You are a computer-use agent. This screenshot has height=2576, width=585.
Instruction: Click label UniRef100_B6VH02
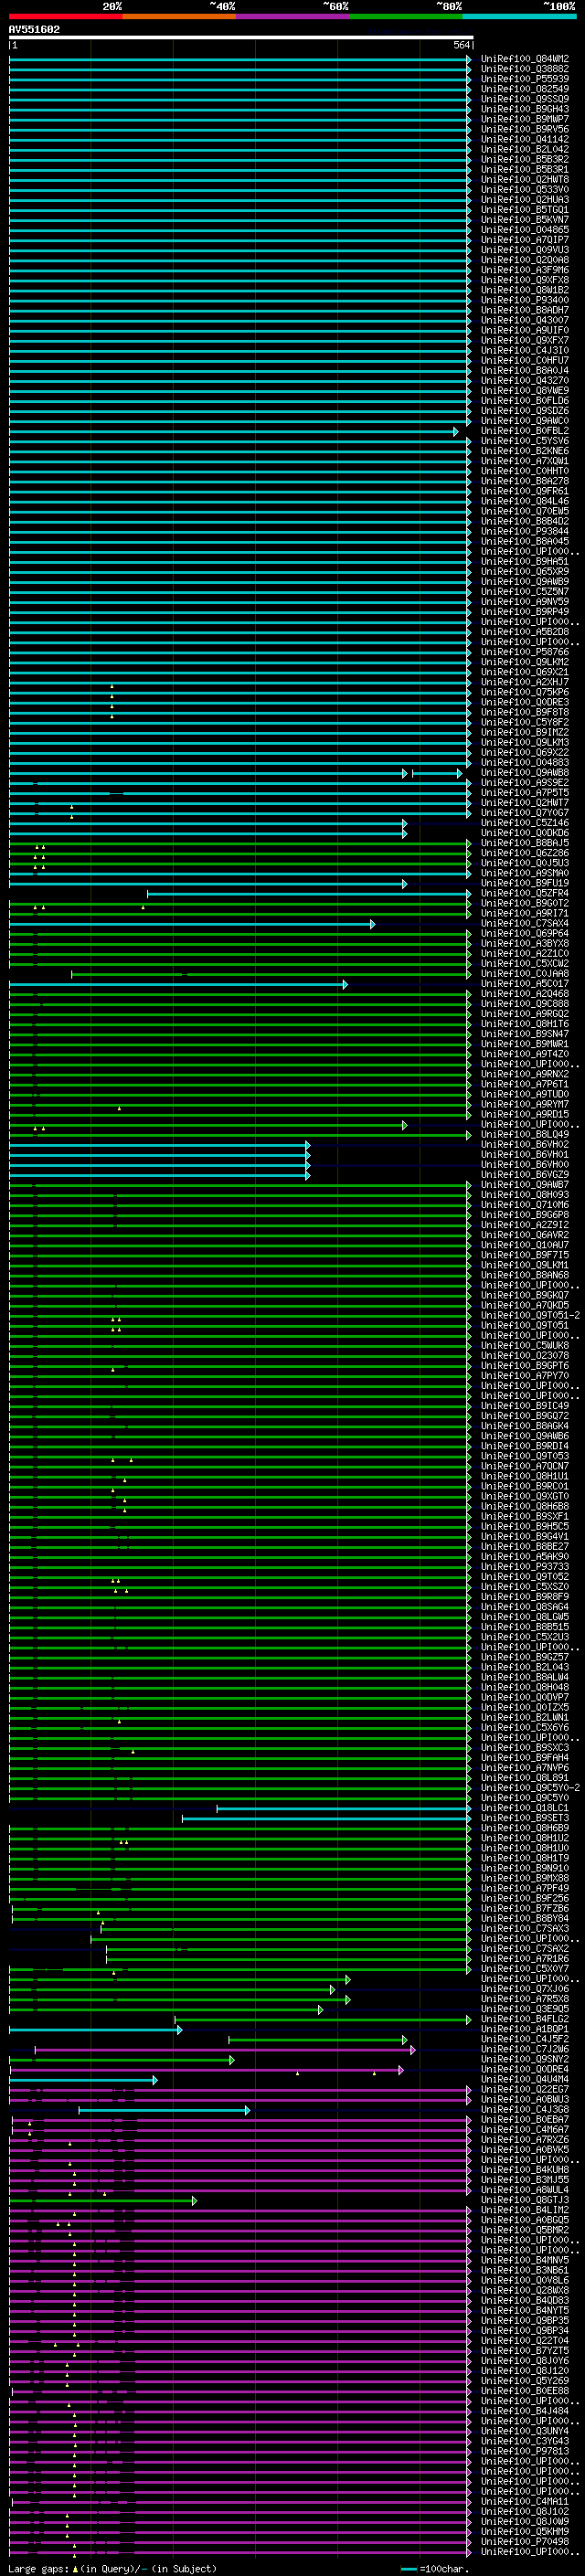525,1144
